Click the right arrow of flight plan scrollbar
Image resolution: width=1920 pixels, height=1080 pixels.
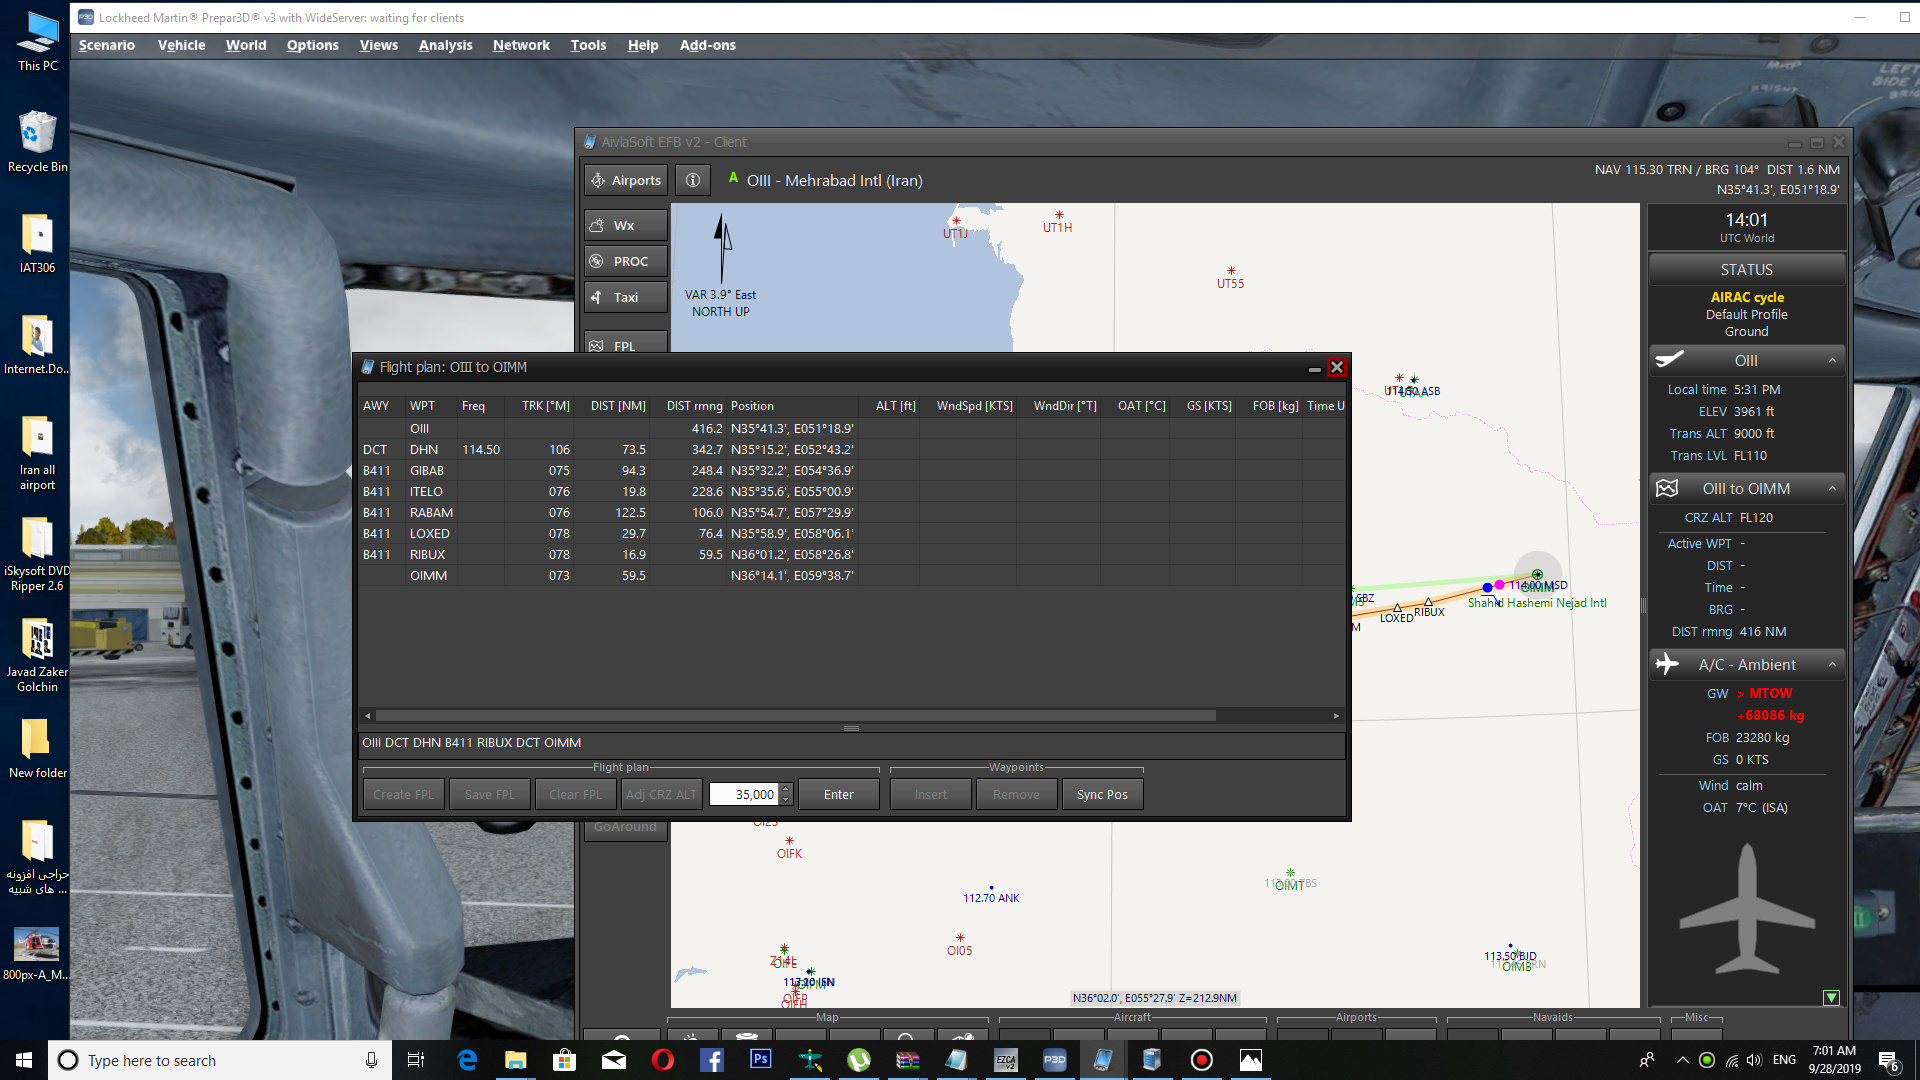point(1336,715)
